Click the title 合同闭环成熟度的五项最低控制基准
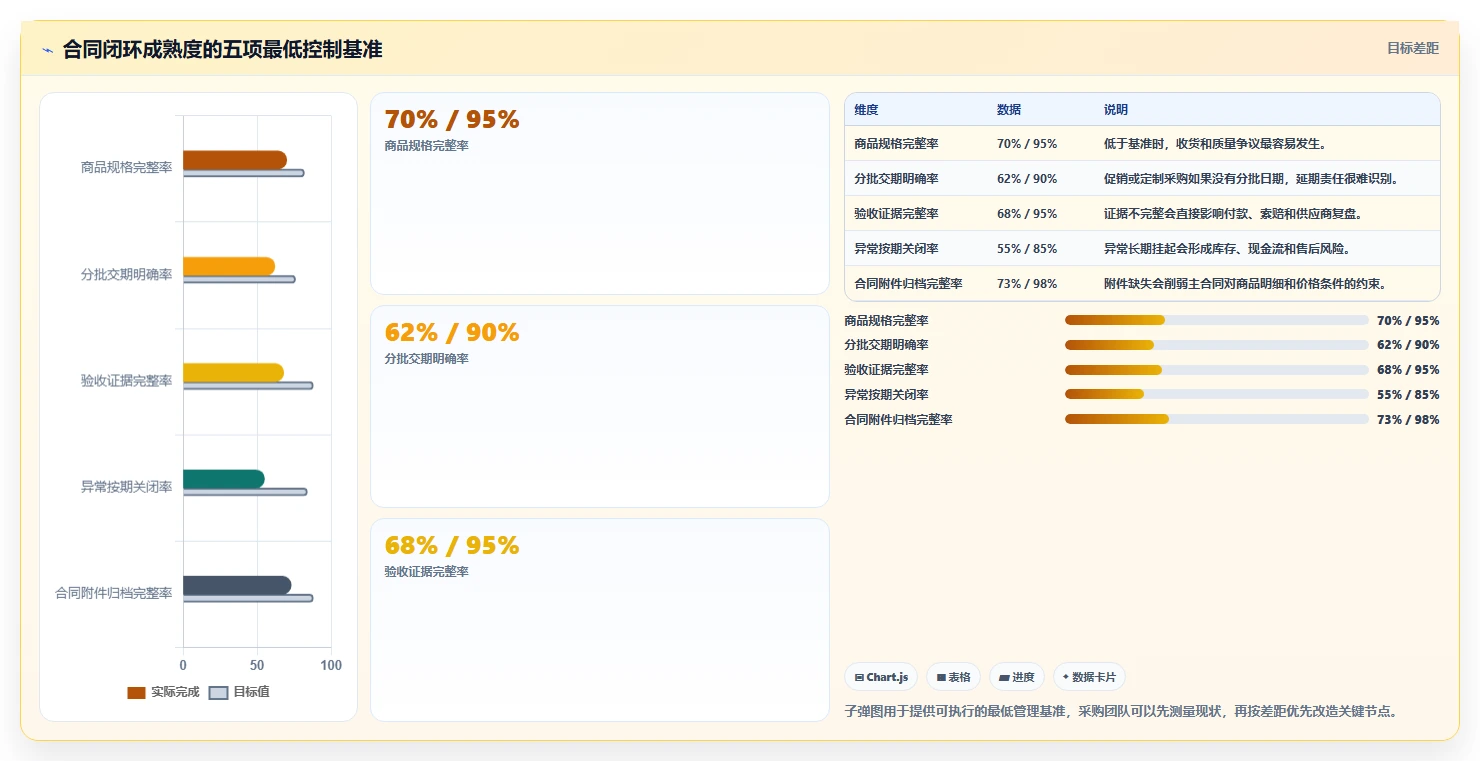1480x761 pixels. tap(222, 49)
